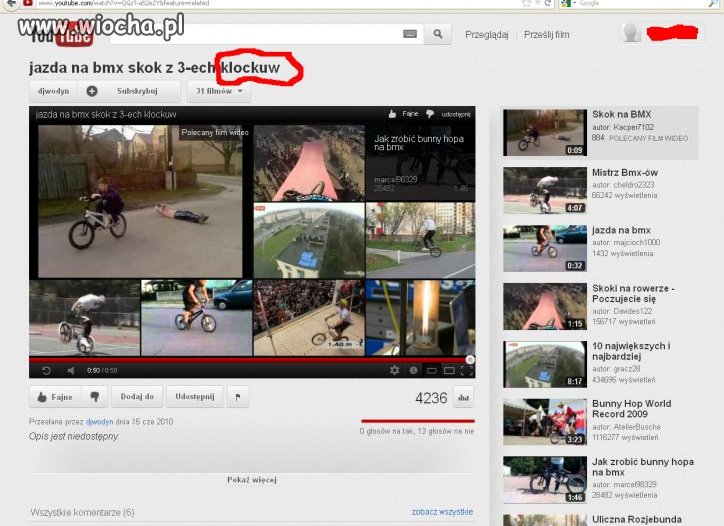This screenshot has height=526, width=724.
Task: Open the djwodyn channel button
Action: tap(54, 91)
